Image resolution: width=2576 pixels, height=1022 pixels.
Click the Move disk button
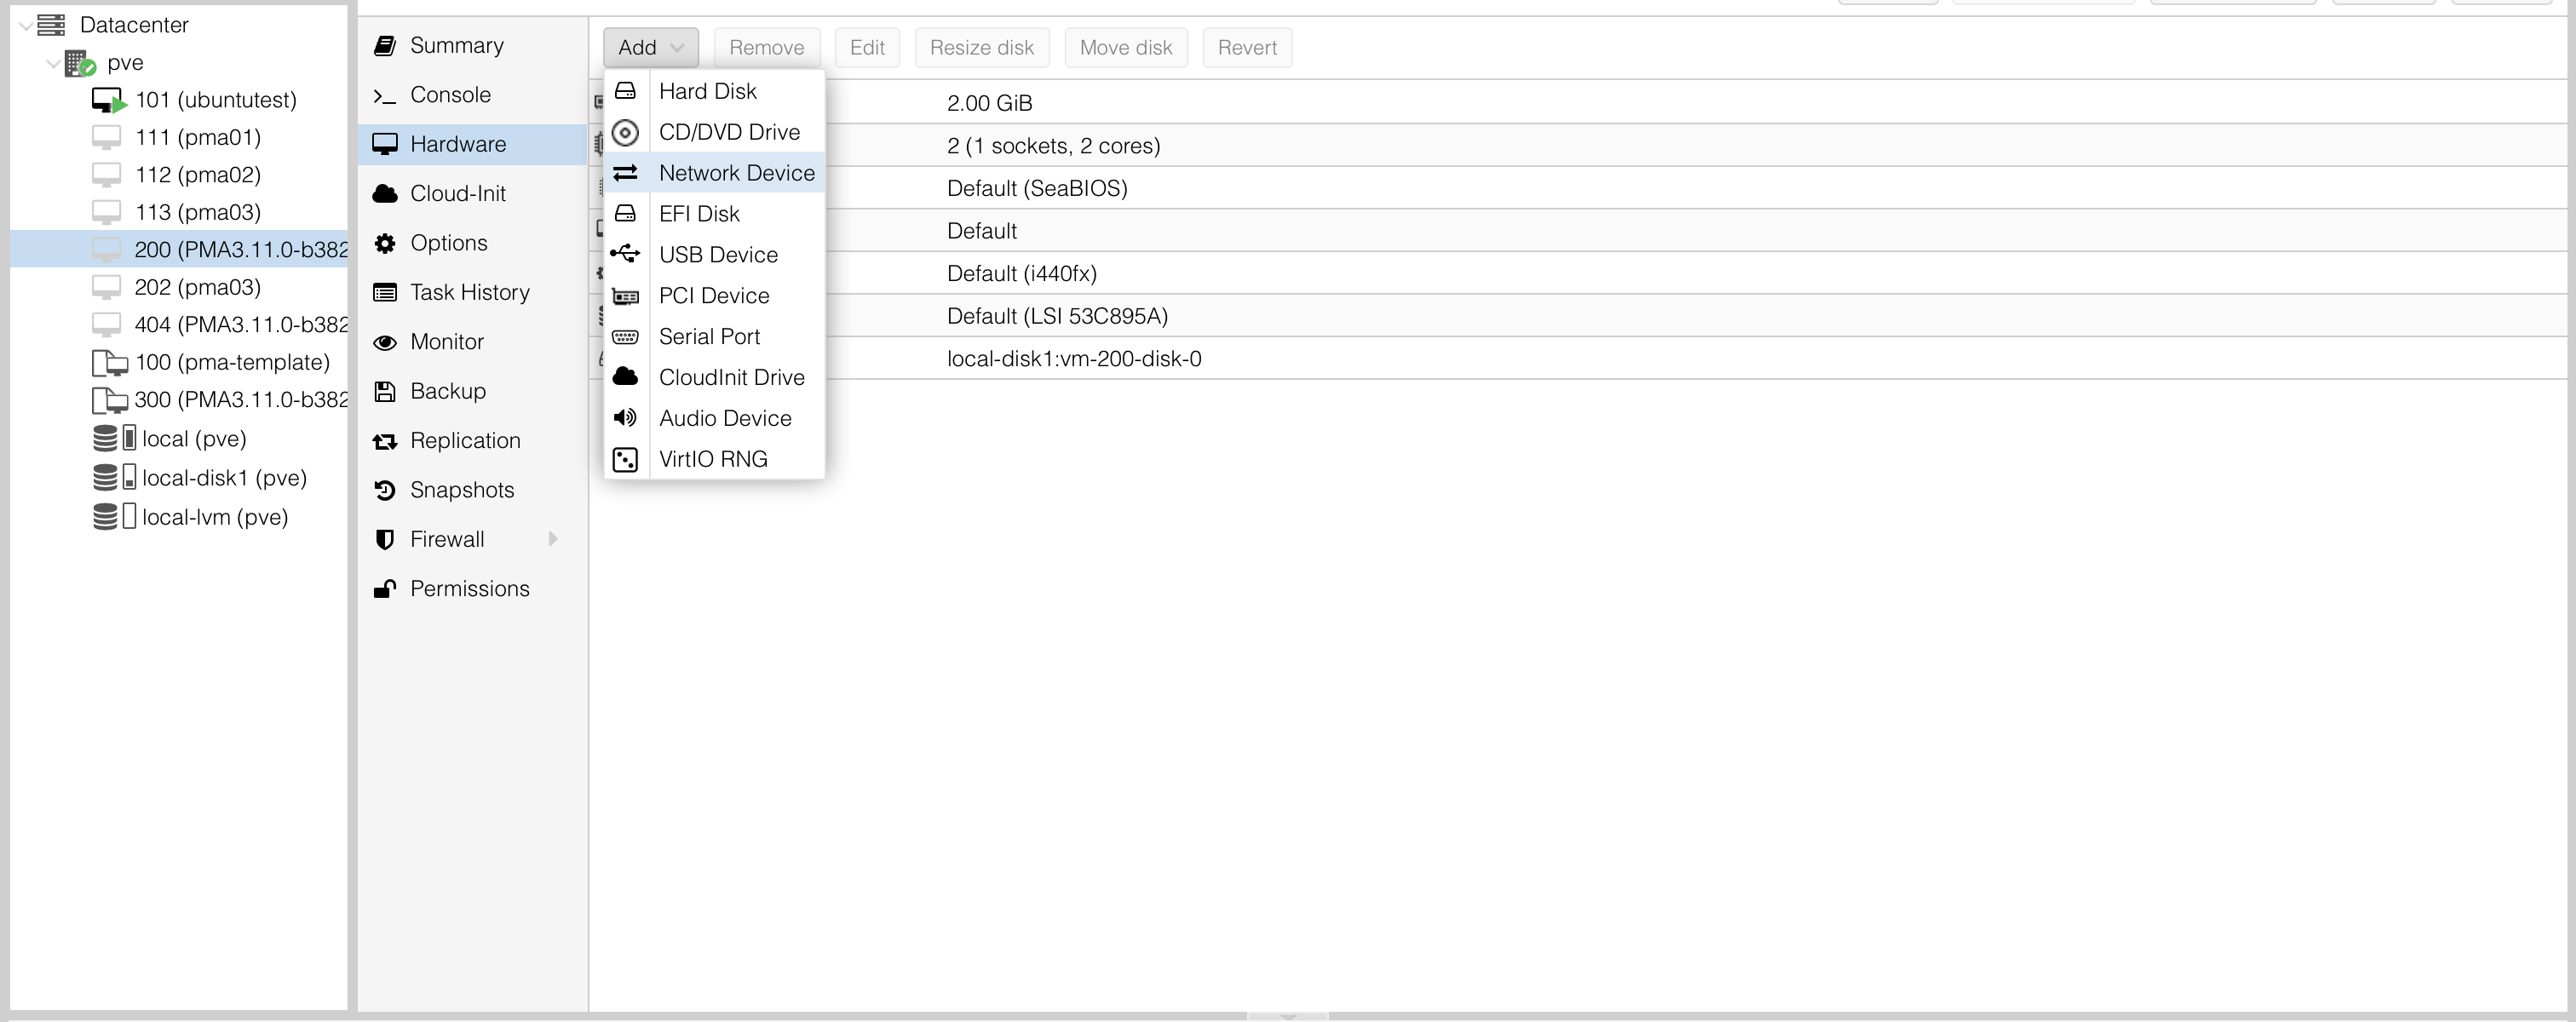pyautogui.click(x=1126, y=47)
